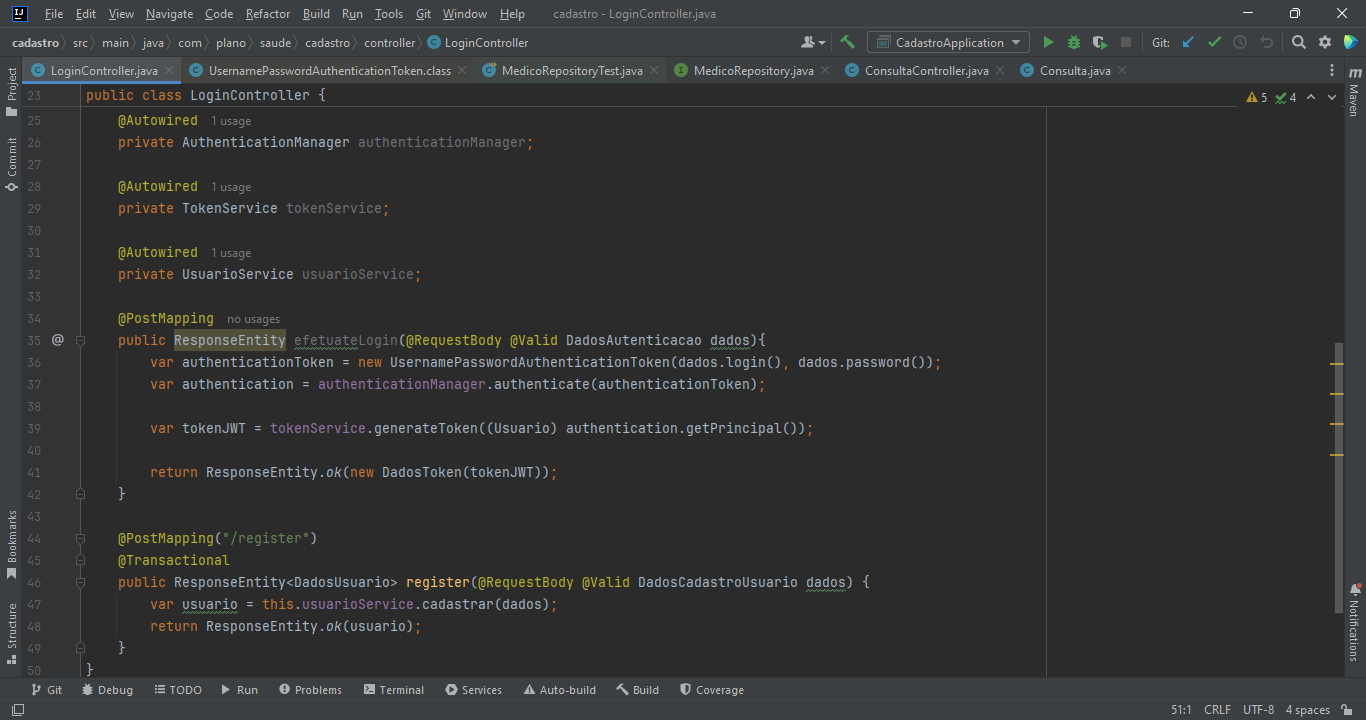The image size is (1366, 720).
Task: Click the padlock read-only toggle in status bar
Action: coord(1347,710)
